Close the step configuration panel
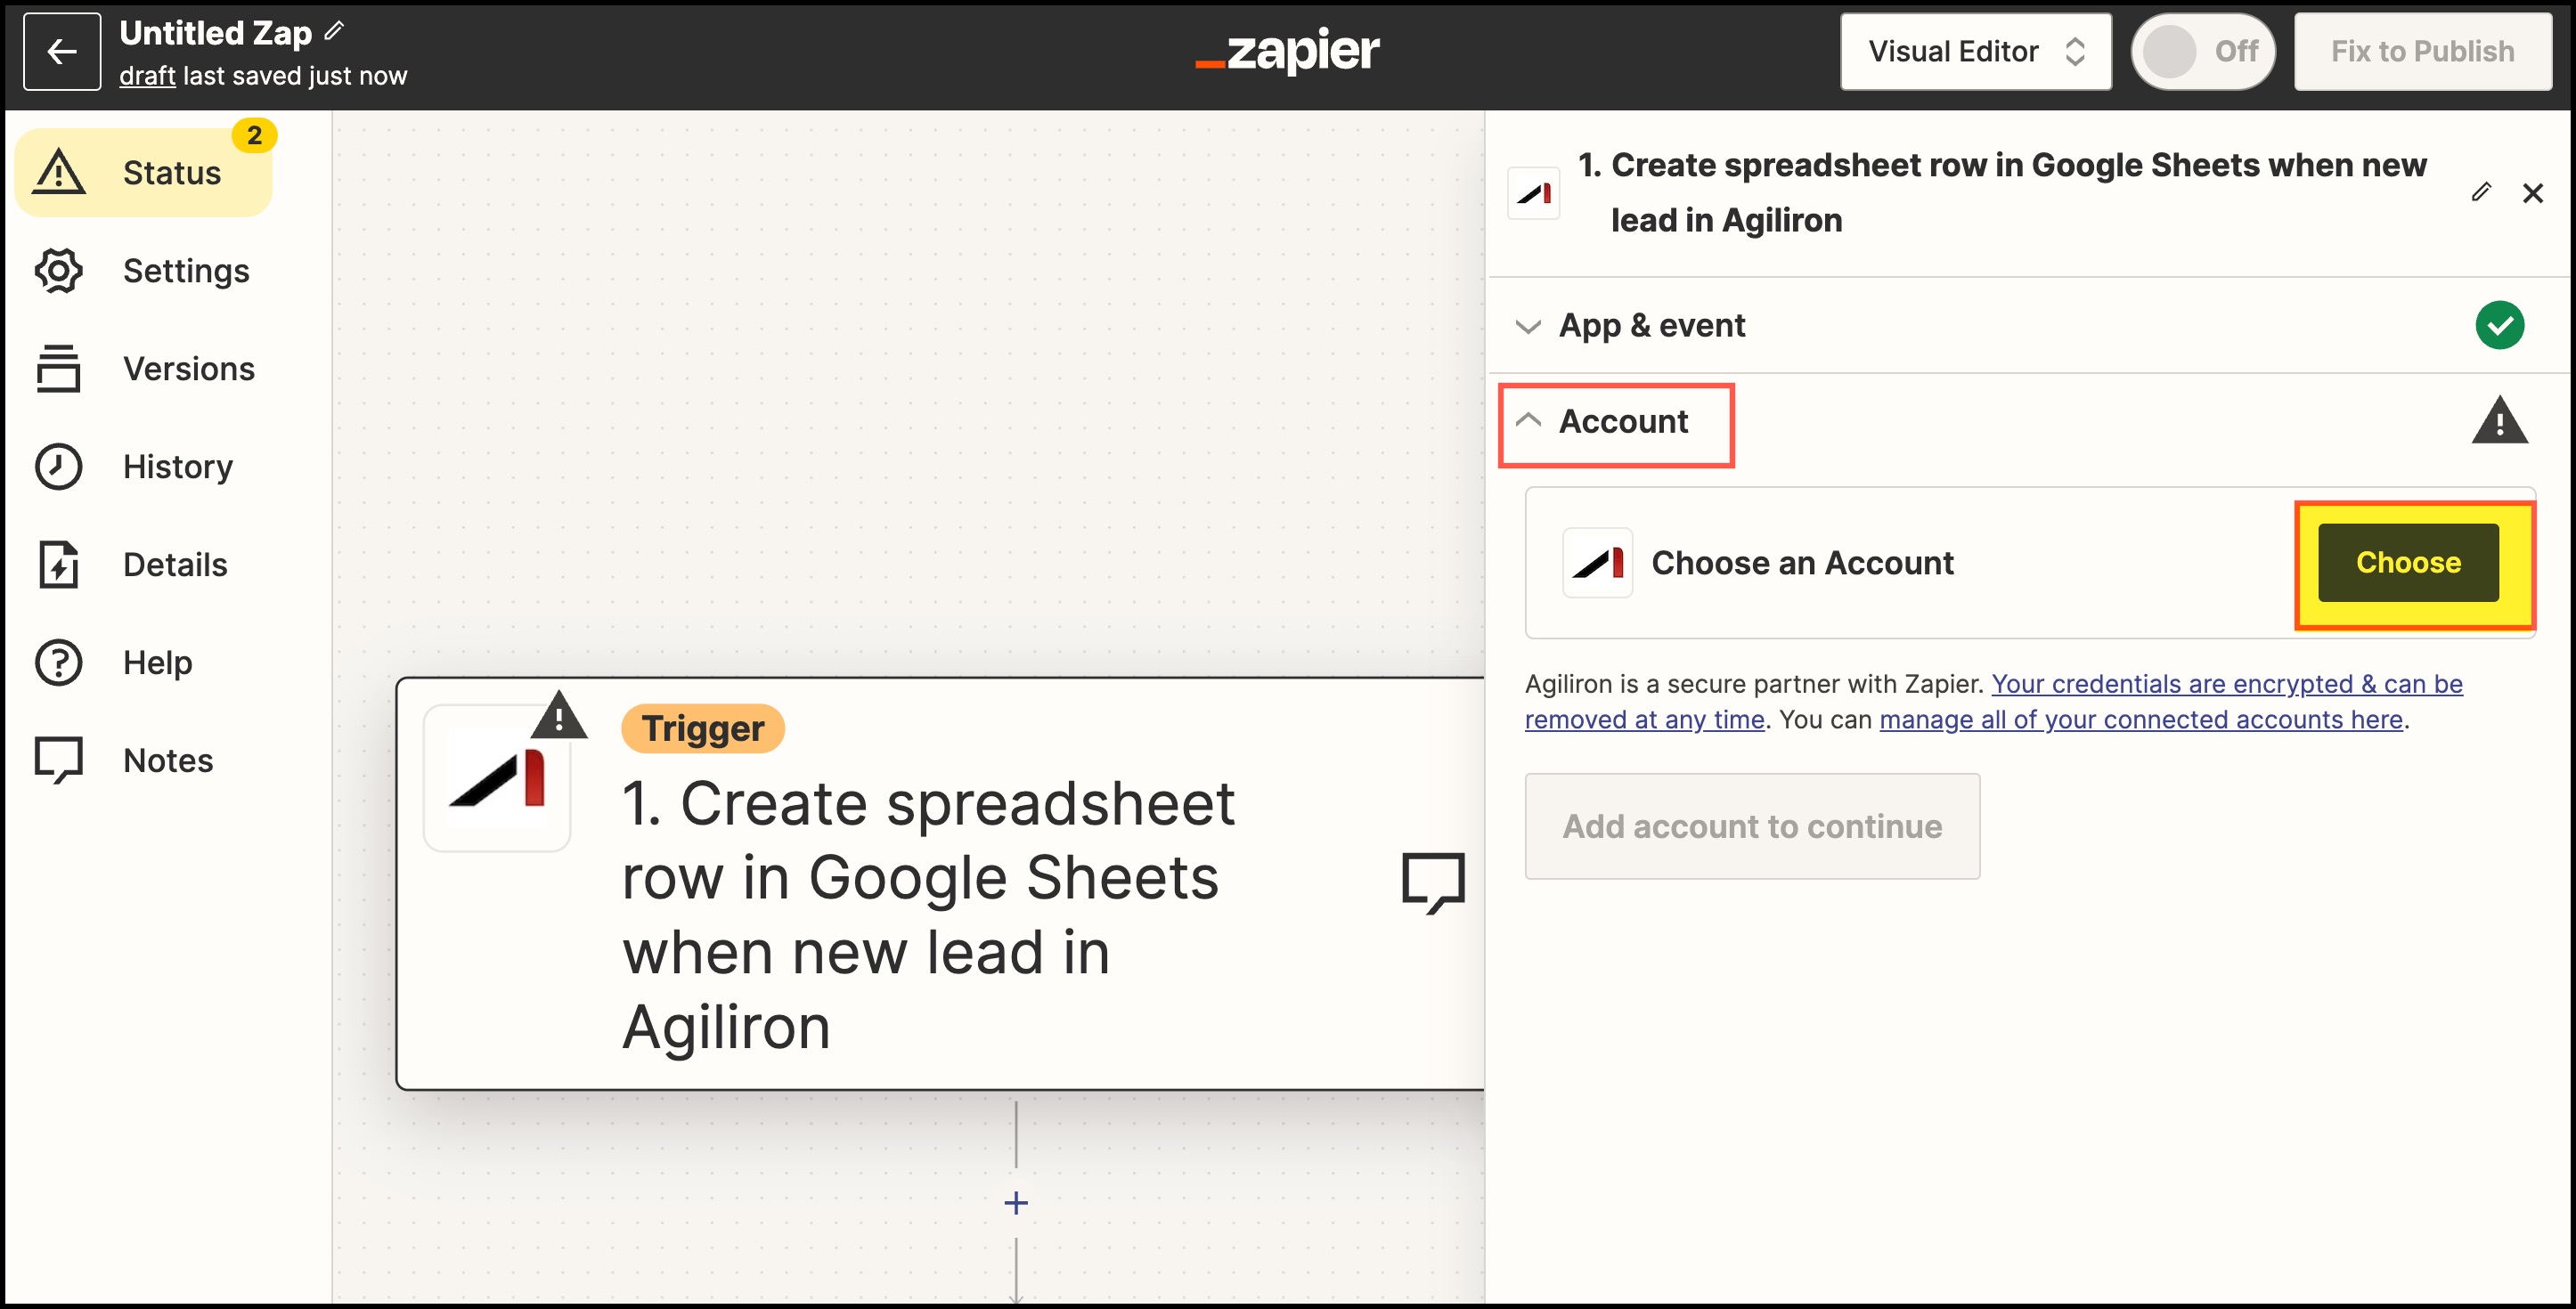2576x1309 pixels. (2532, 193)
